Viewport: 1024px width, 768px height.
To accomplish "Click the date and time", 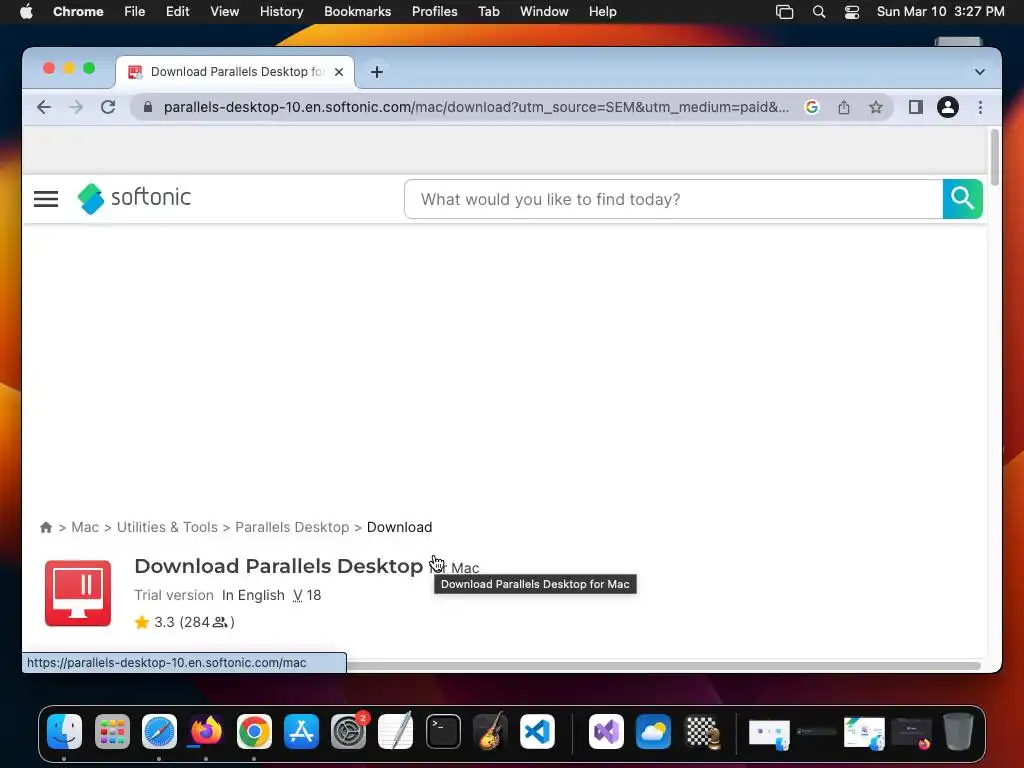I will point(940,12).
